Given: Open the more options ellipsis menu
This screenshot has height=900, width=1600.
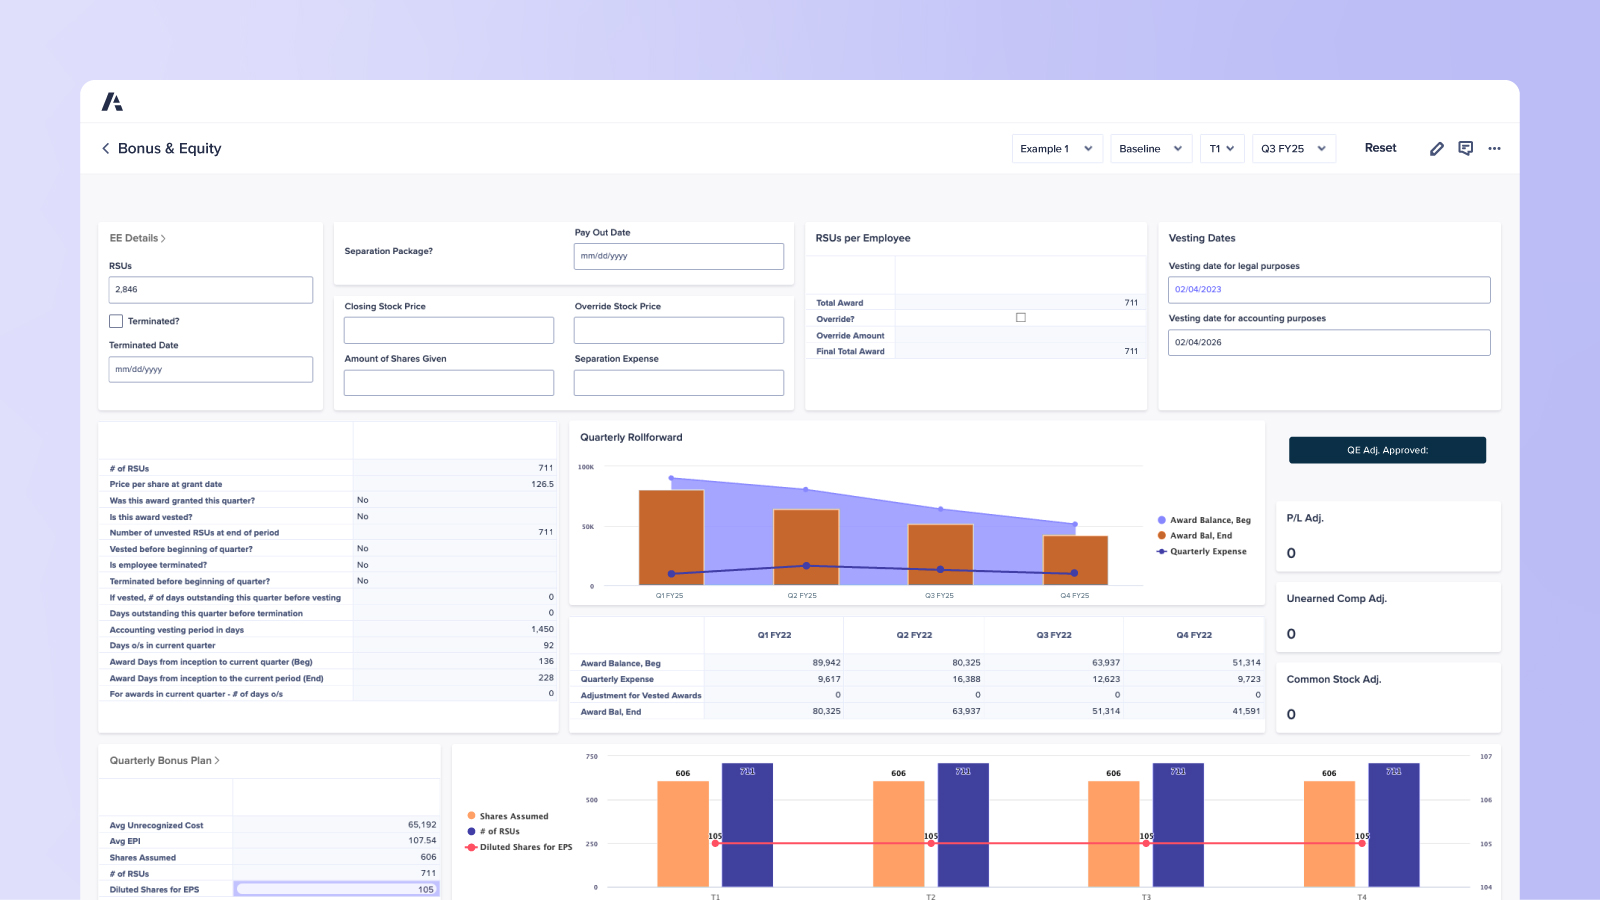Looking at the screenshot, I should click(1495, 148).
